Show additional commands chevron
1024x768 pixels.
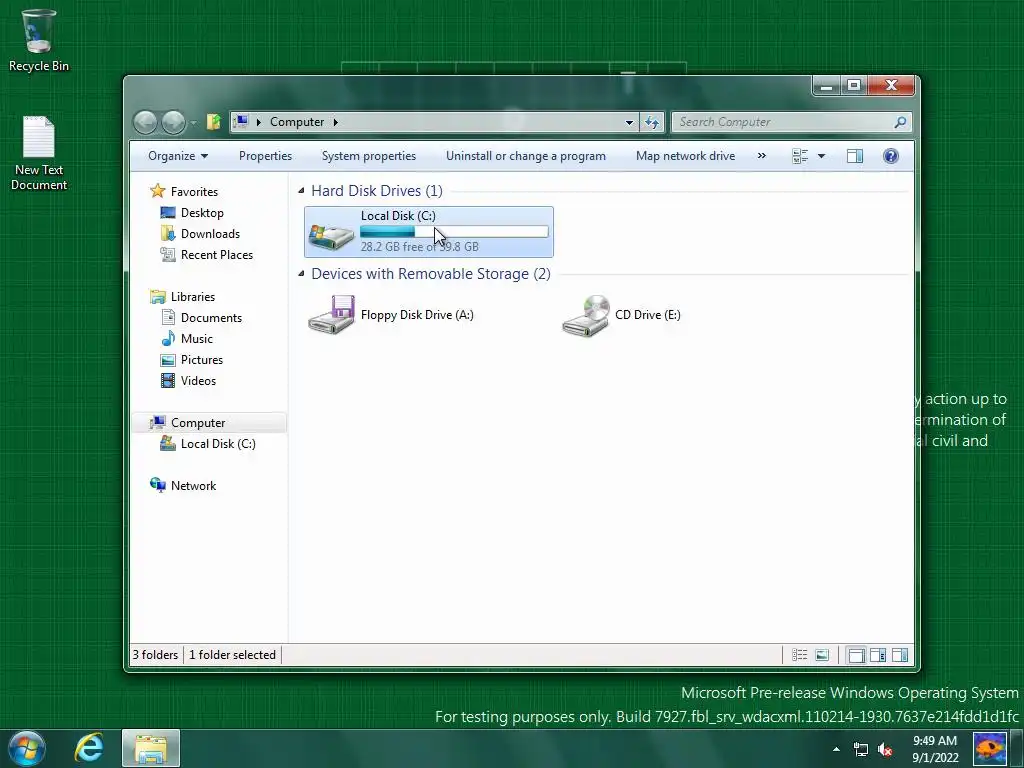point(761,156)
